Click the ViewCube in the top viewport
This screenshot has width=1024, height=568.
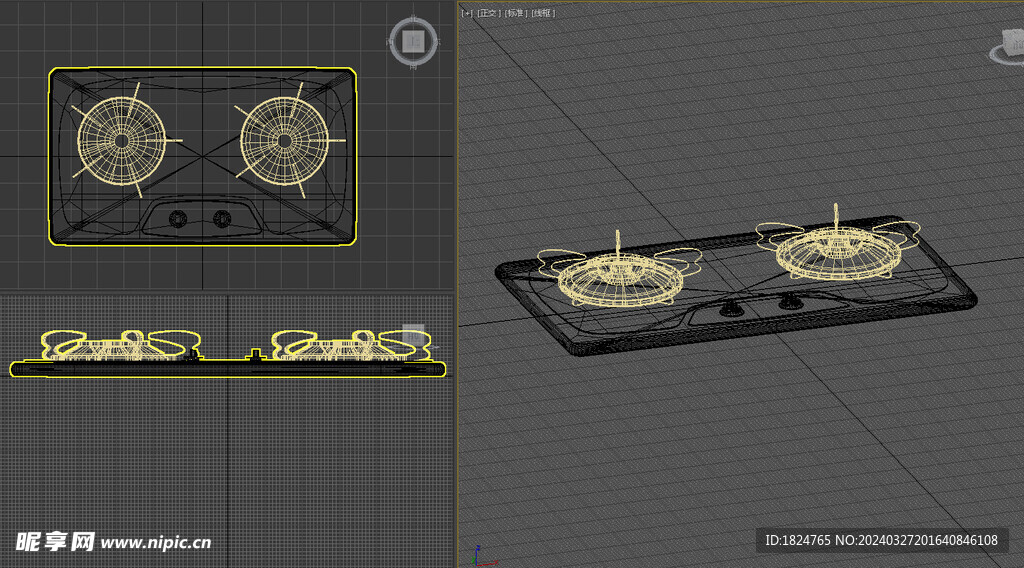(413, 41)
